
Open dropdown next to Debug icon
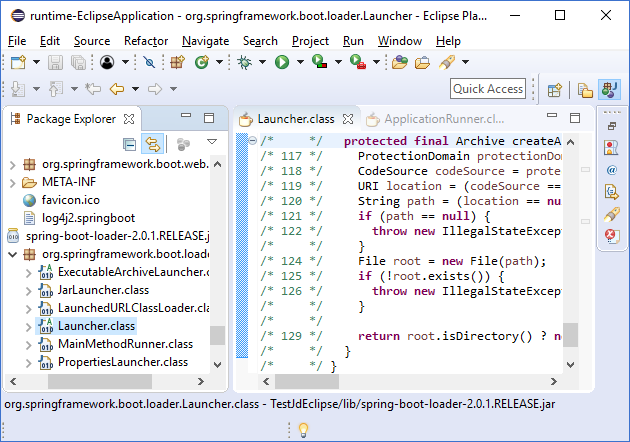click(262, 62)
